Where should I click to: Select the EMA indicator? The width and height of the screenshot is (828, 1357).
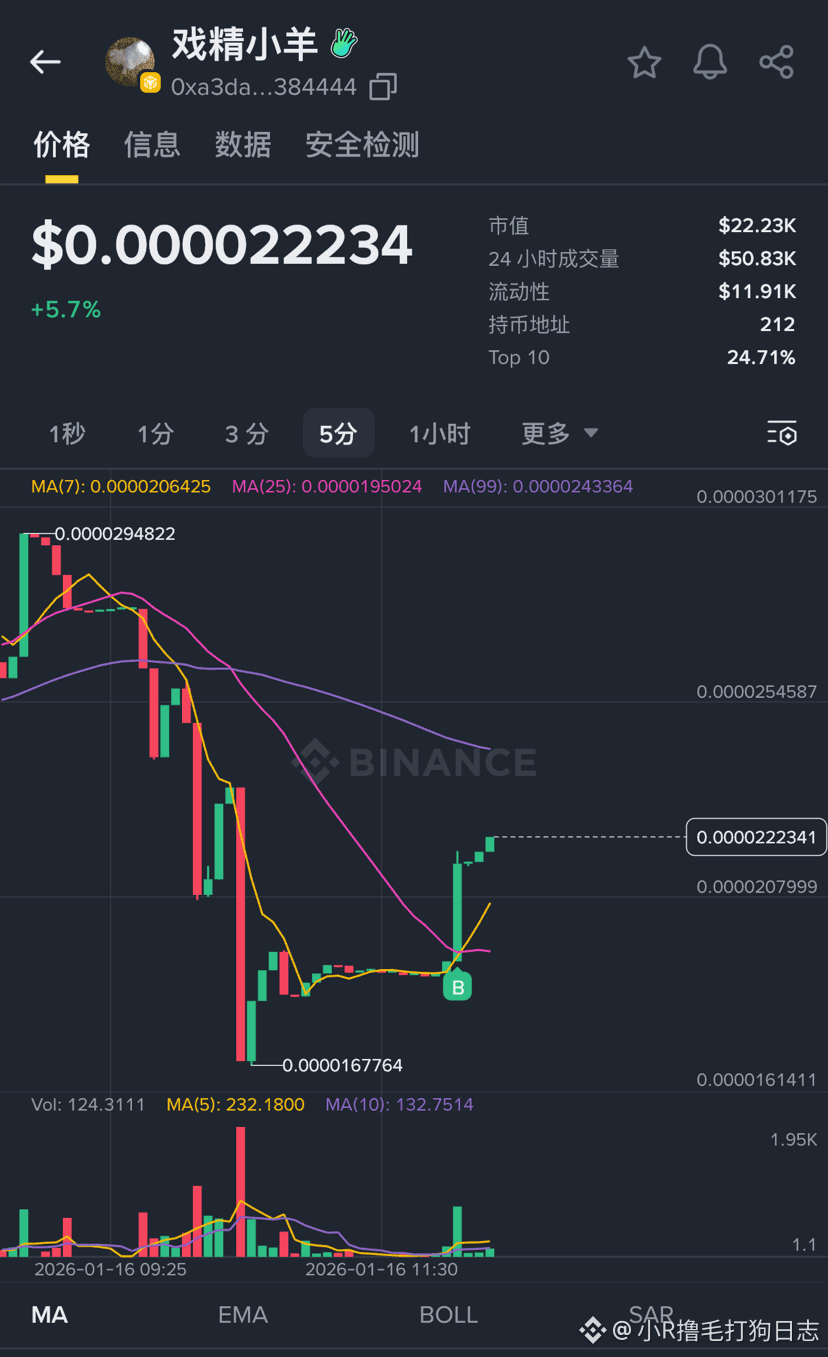[x=243, y=1314]
